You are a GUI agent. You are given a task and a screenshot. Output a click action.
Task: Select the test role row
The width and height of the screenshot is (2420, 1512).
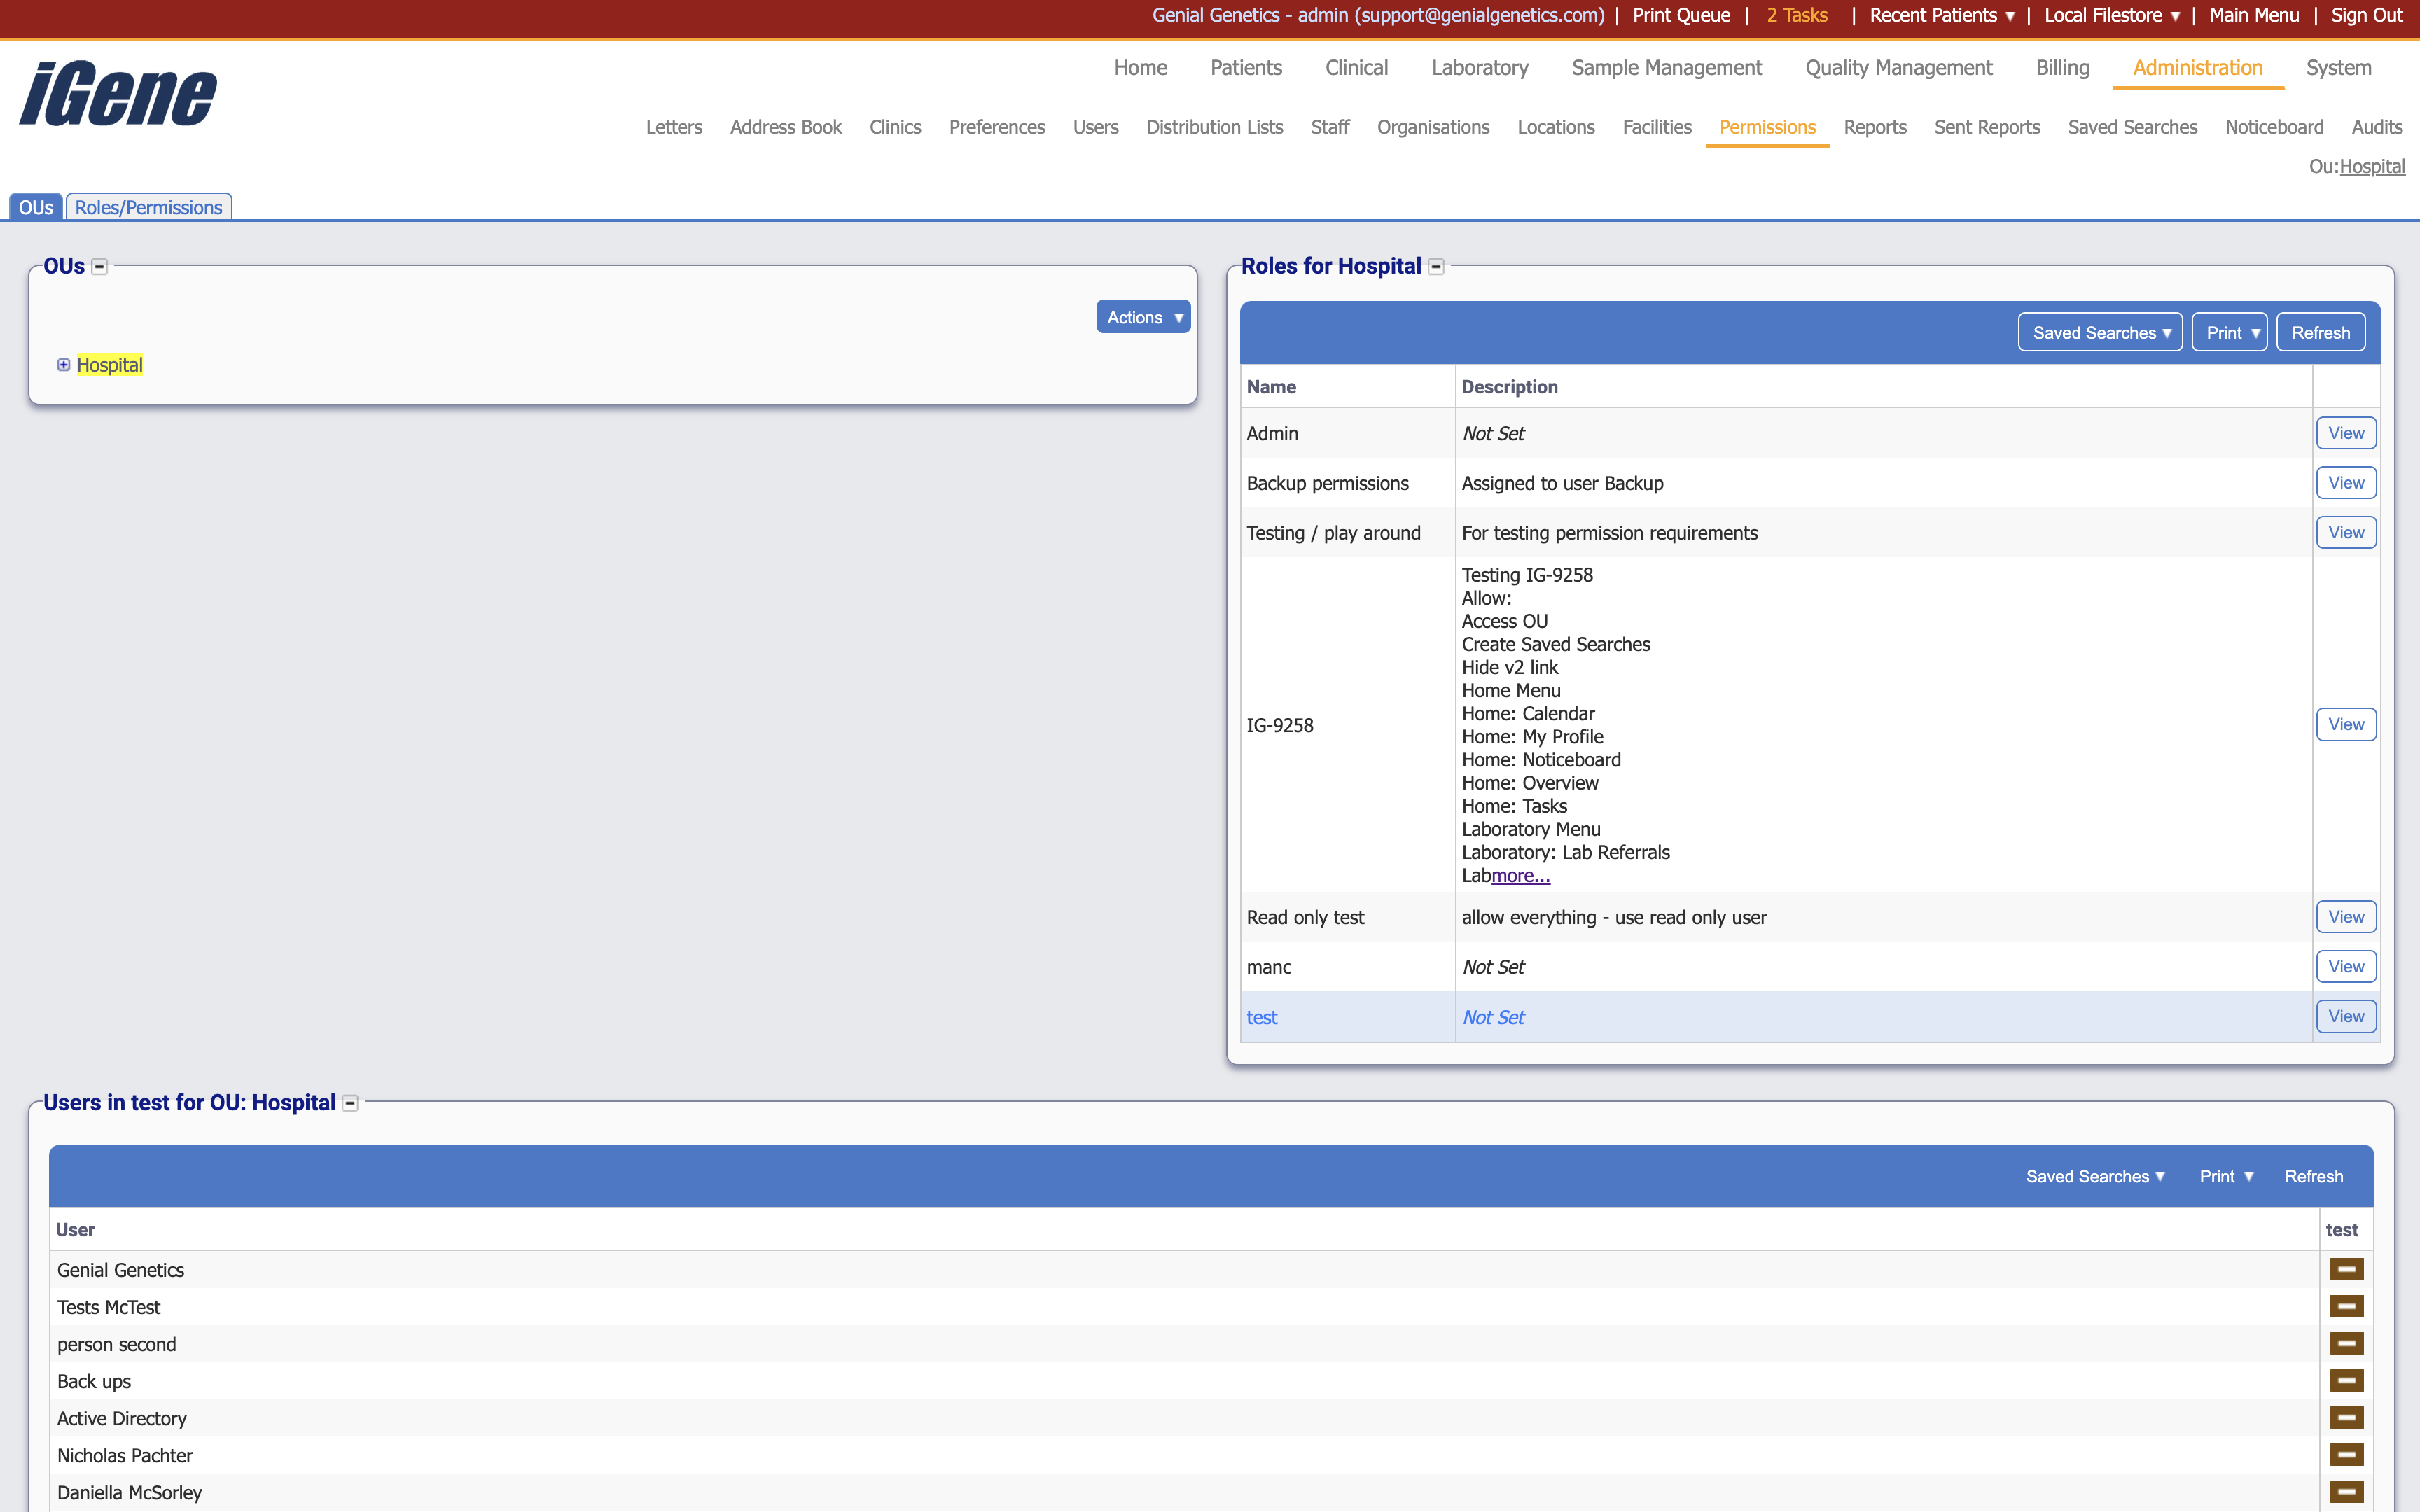coord(1262,1017)
